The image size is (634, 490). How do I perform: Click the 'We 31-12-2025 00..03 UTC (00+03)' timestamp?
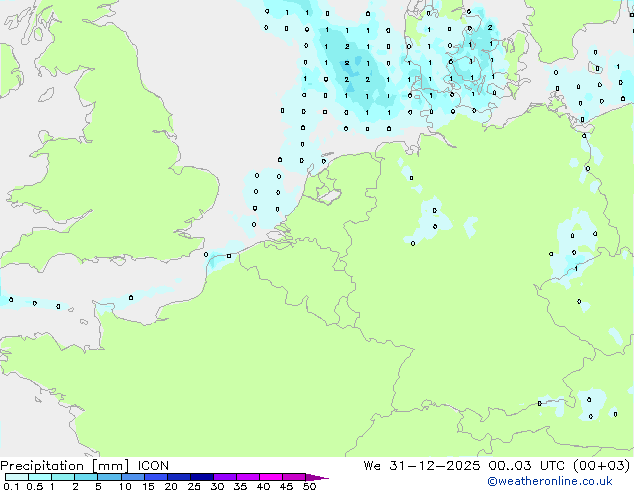497,466
